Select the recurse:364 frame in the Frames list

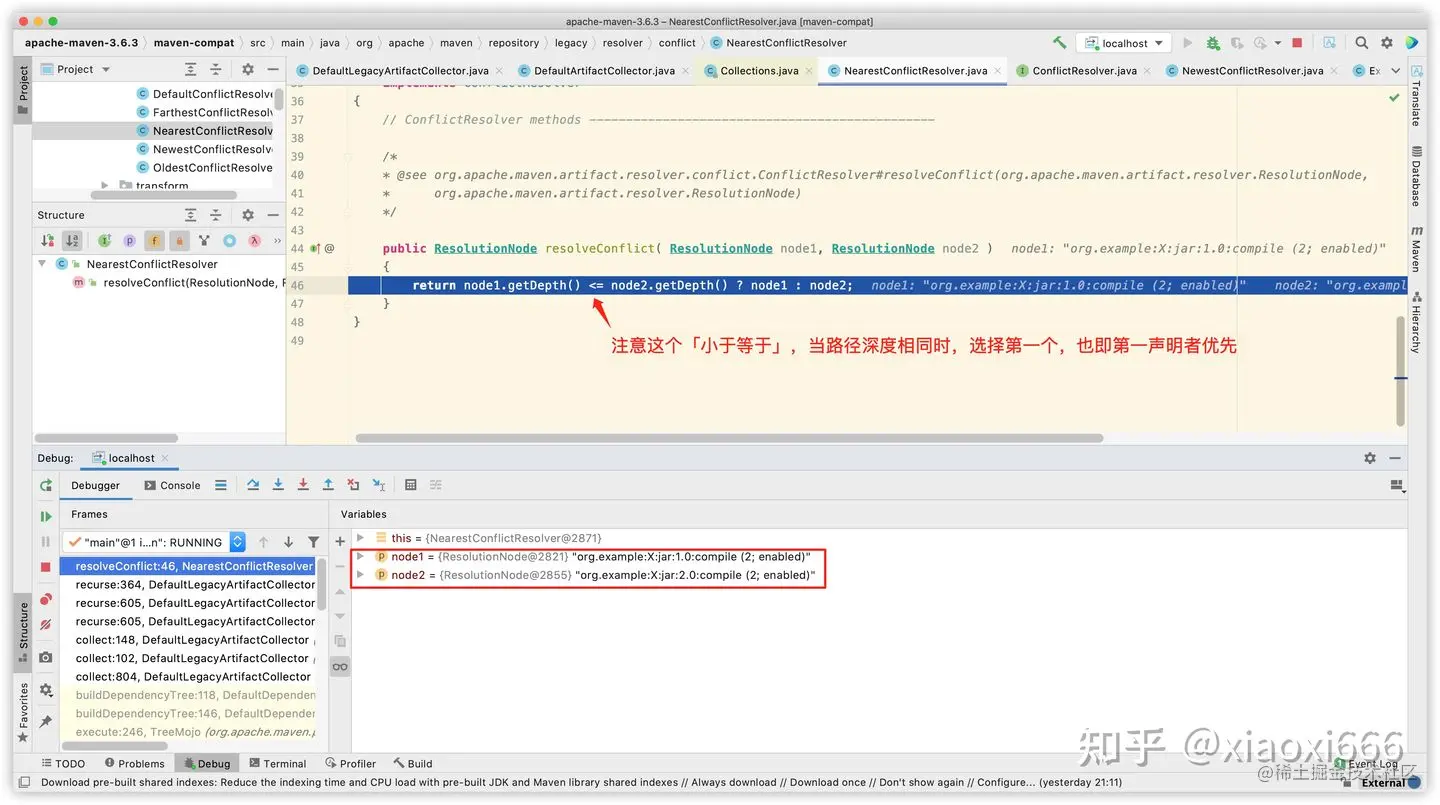click(x=187, y=584)
